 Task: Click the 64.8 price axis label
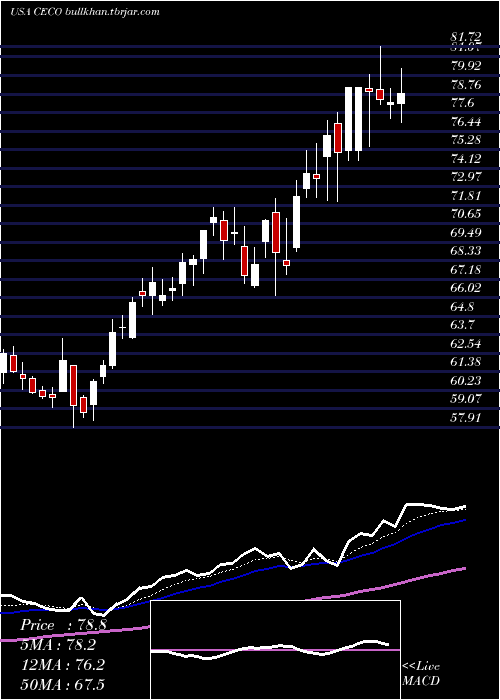[x=463, y=307]
